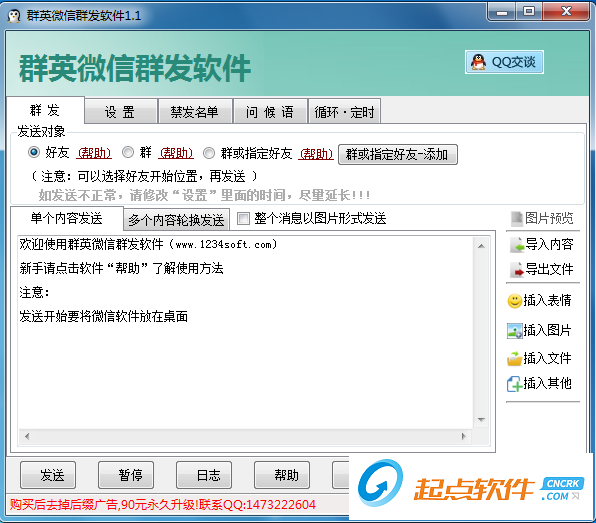Open the 禁发名单 tab

point(195,112)
